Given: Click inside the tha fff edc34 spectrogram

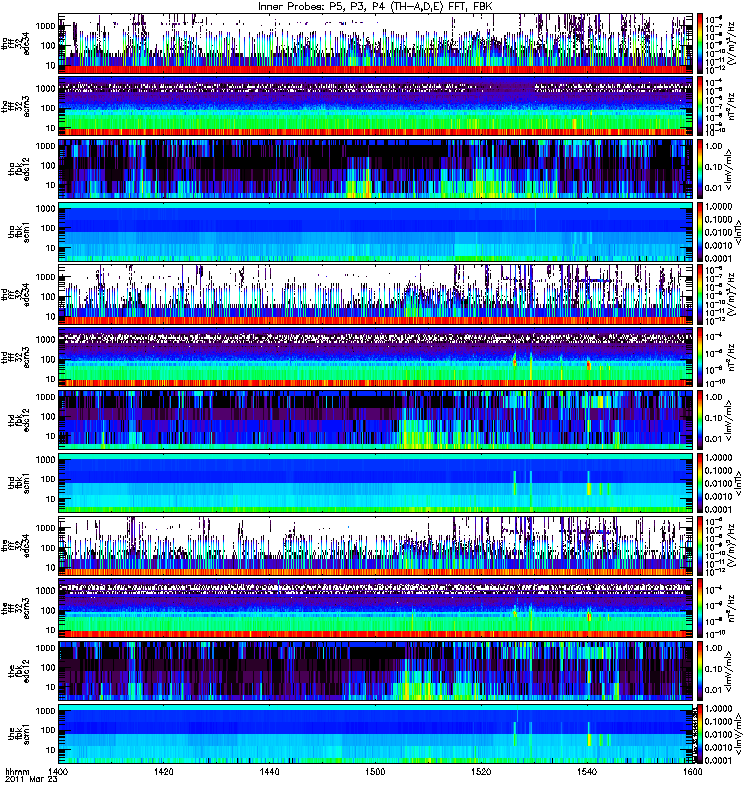Looking at the screenshot, I should click(376, 44).
